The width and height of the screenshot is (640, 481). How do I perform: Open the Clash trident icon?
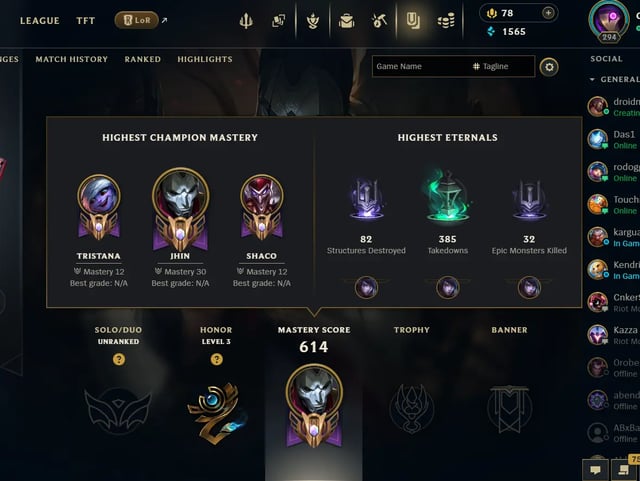(246, 21)
